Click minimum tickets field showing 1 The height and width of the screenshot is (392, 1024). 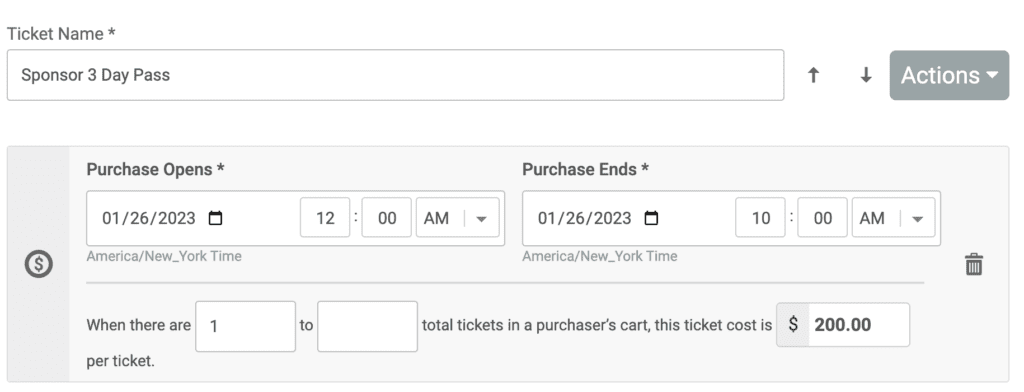click(246, 326)
